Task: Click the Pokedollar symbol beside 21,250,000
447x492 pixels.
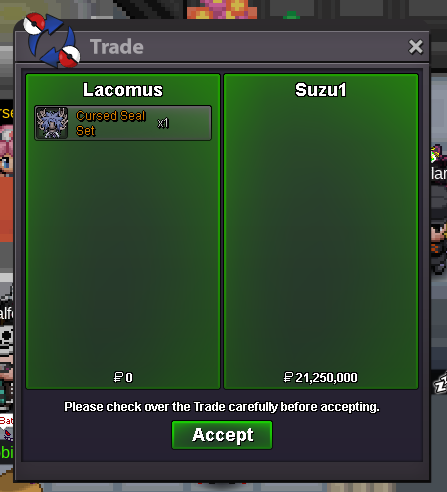Action: tap(288, 377)
